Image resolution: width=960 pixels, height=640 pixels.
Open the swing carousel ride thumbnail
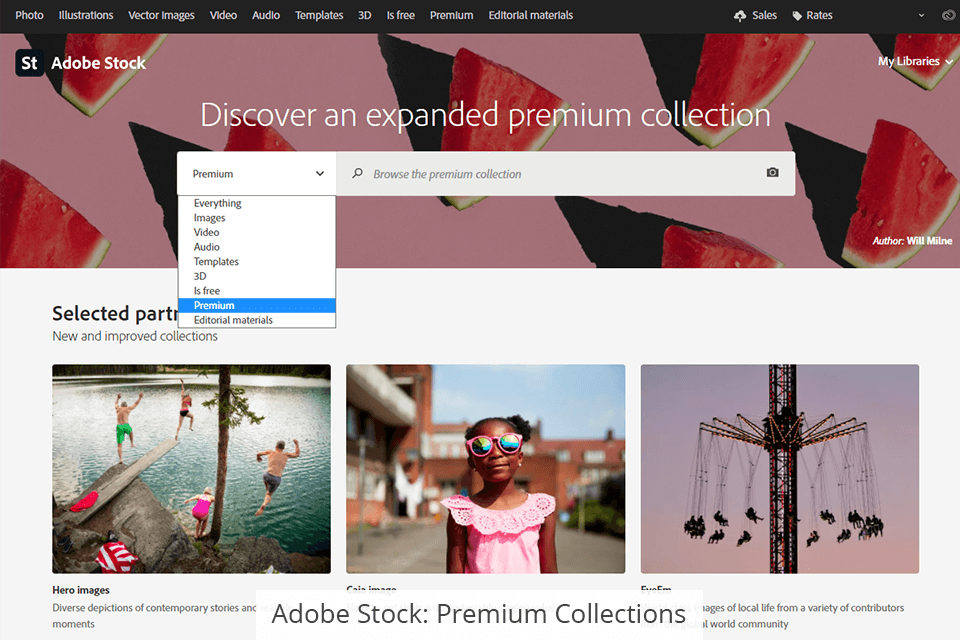pos(779,469)
